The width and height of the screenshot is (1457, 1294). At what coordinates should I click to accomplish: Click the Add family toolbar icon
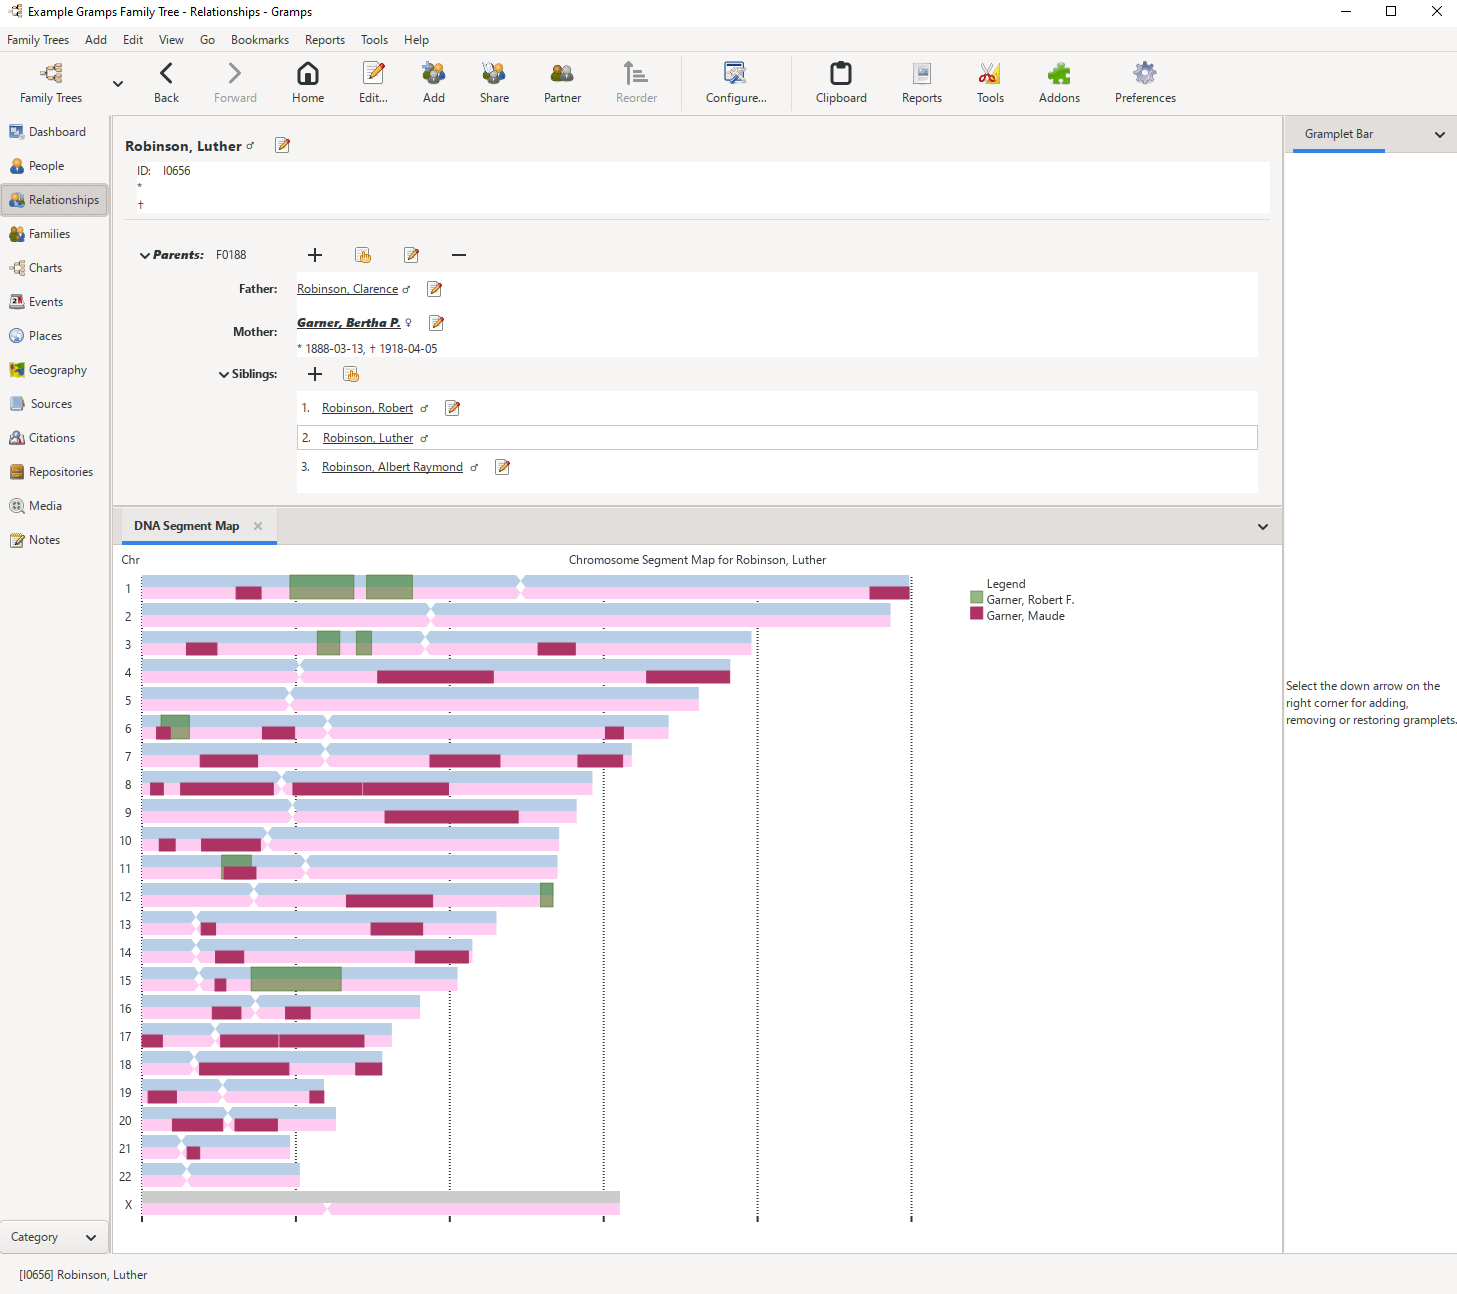click(x=433, y=83)
